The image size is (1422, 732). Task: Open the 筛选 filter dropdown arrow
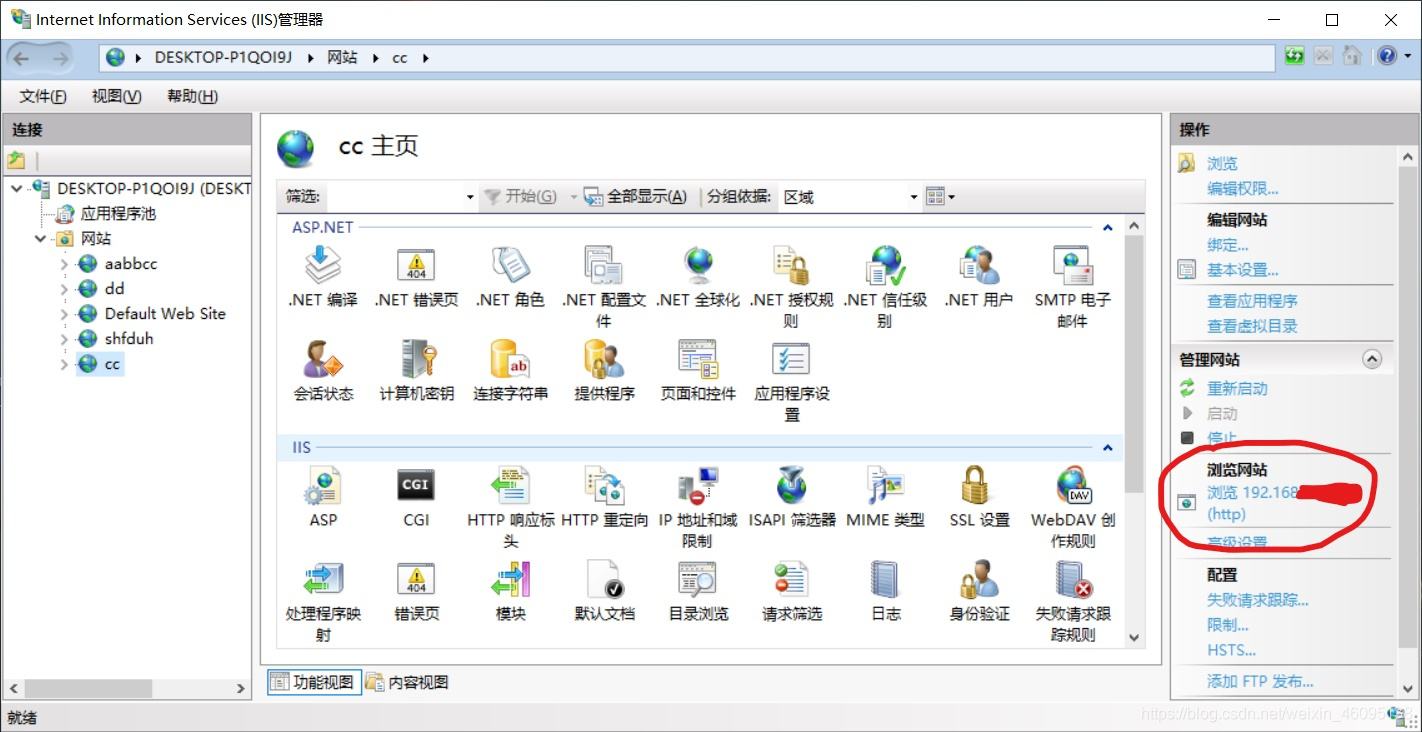[470, 197]
